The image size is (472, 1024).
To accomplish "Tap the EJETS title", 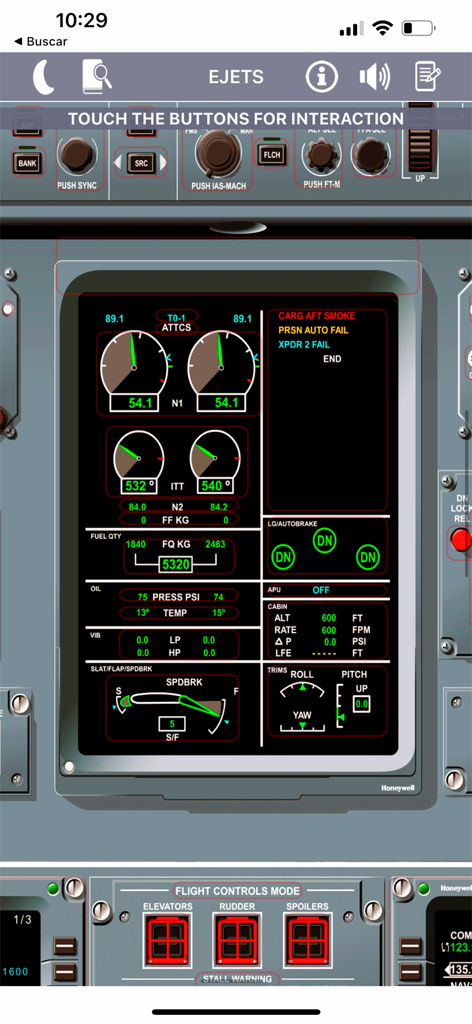I will click(236, 77).
